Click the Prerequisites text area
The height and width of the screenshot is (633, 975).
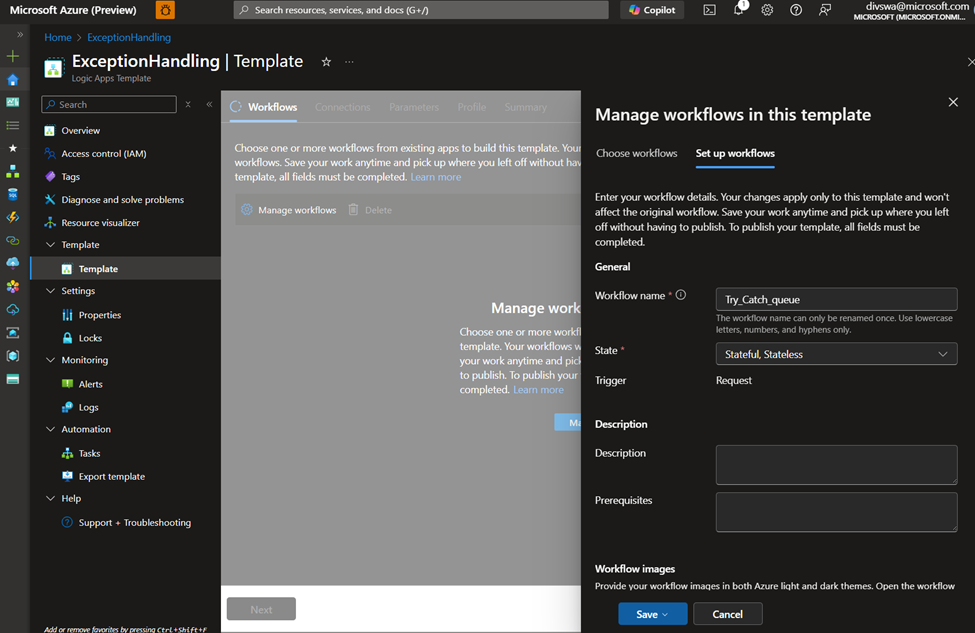click(x=836, y=512)
